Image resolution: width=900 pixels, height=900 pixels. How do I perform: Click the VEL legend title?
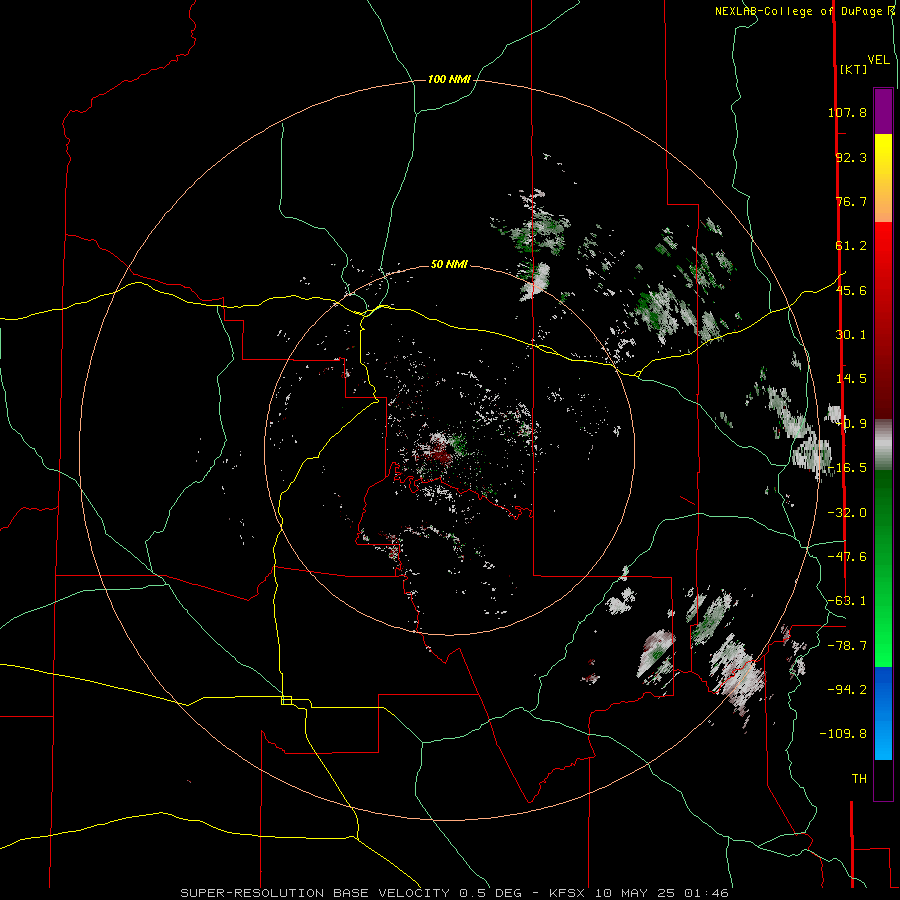coord(878,59)
